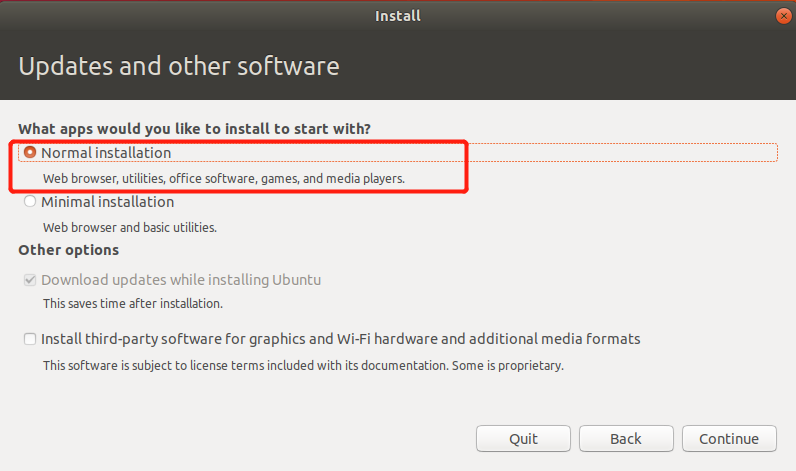Select the Minimal installation radio button

coord(30,202)
